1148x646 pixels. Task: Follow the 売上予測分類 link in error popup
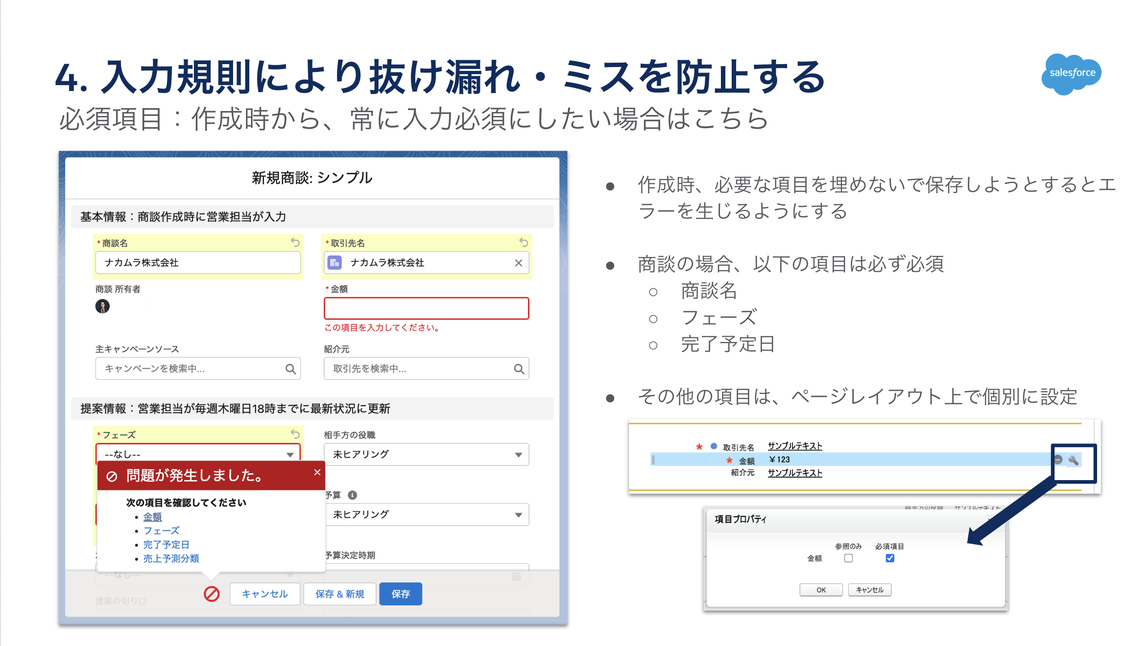click(x=171, y=559)
